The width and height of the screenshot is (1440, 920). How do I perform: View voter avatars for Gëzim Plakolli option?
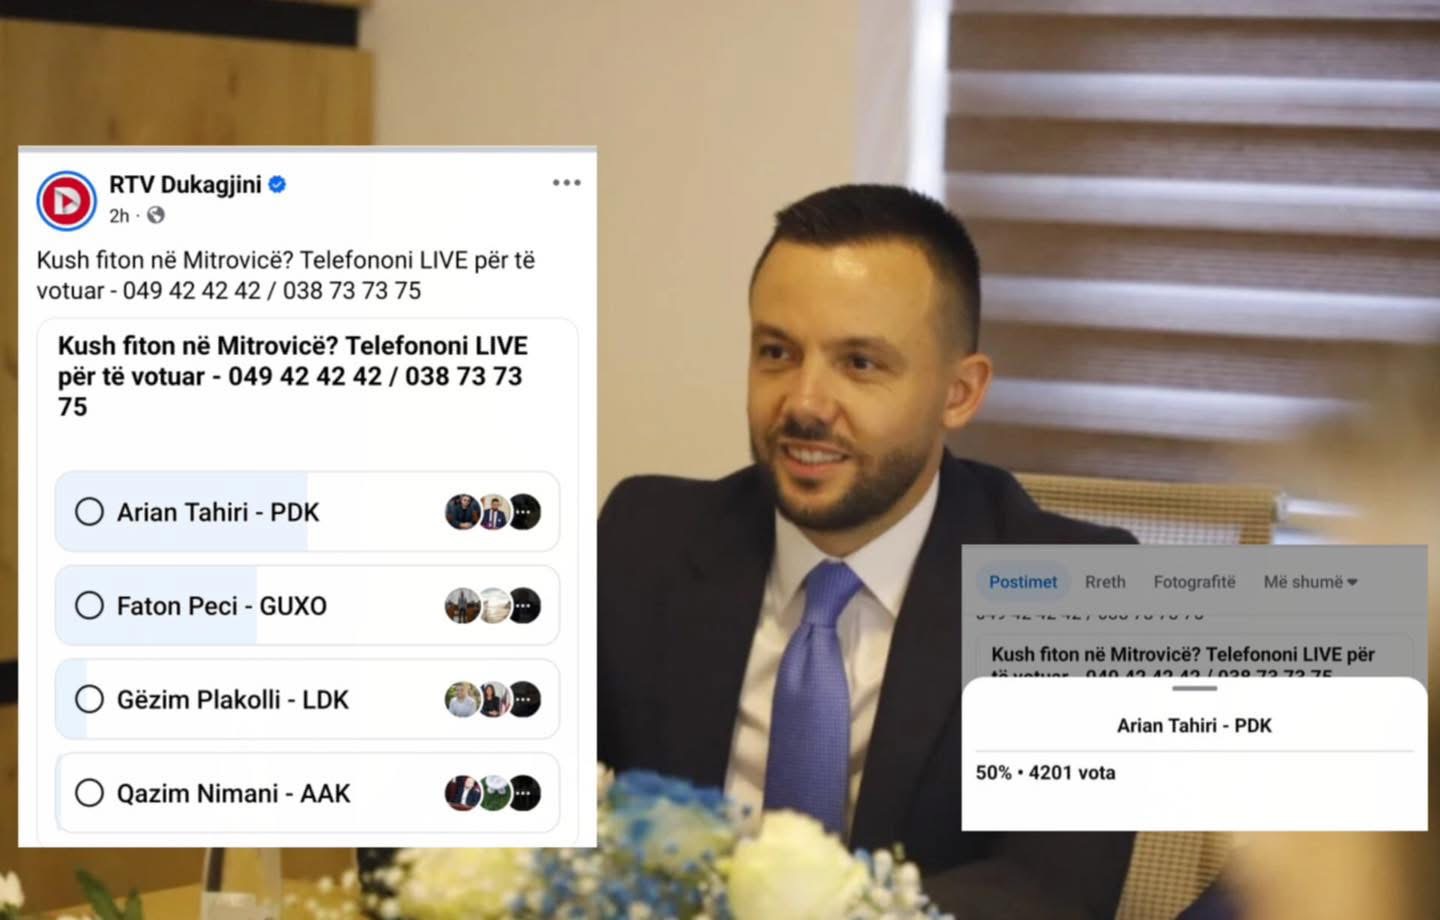[x=493, y=700]
